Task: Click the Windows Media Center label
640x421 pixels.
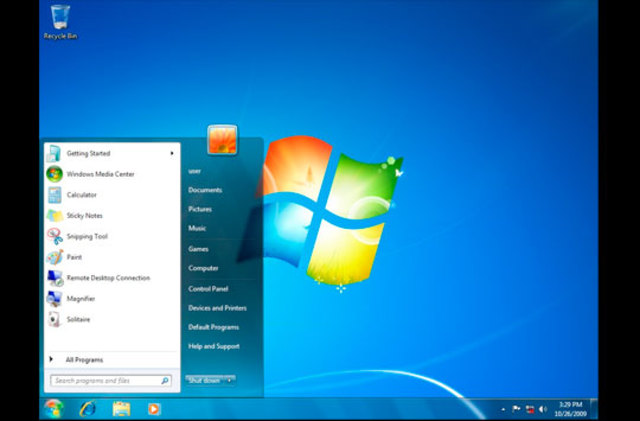Action: coord(100,174)
